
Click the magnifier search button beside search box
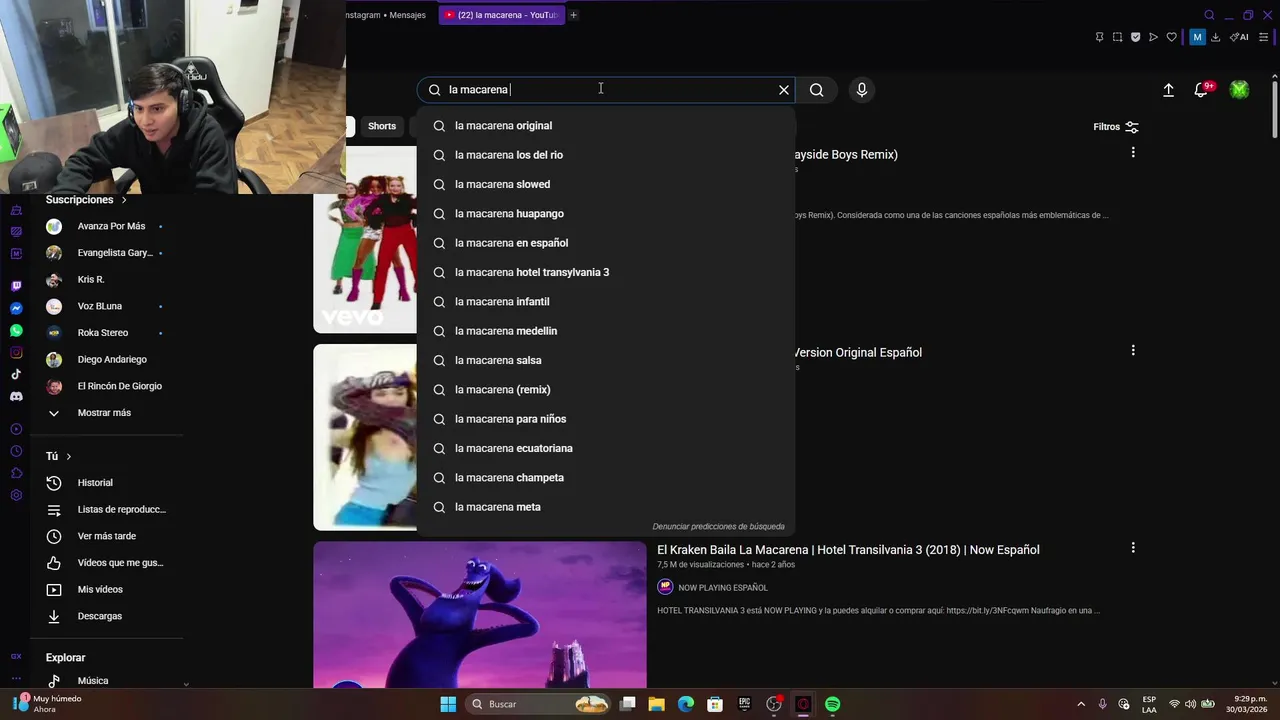coord(817,90)
